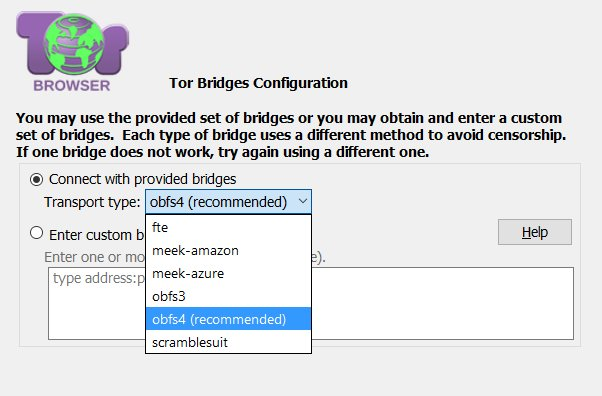Click the Tor Browser logo
The width and height of the screenshot is (602, 396).
point(73,52)
